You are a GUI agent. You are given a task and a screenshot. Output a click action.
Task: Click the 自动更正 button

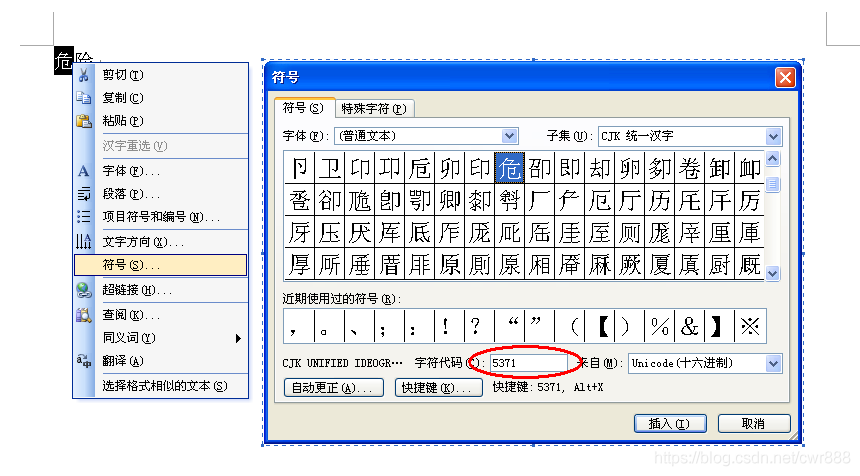tap(334, 388)
